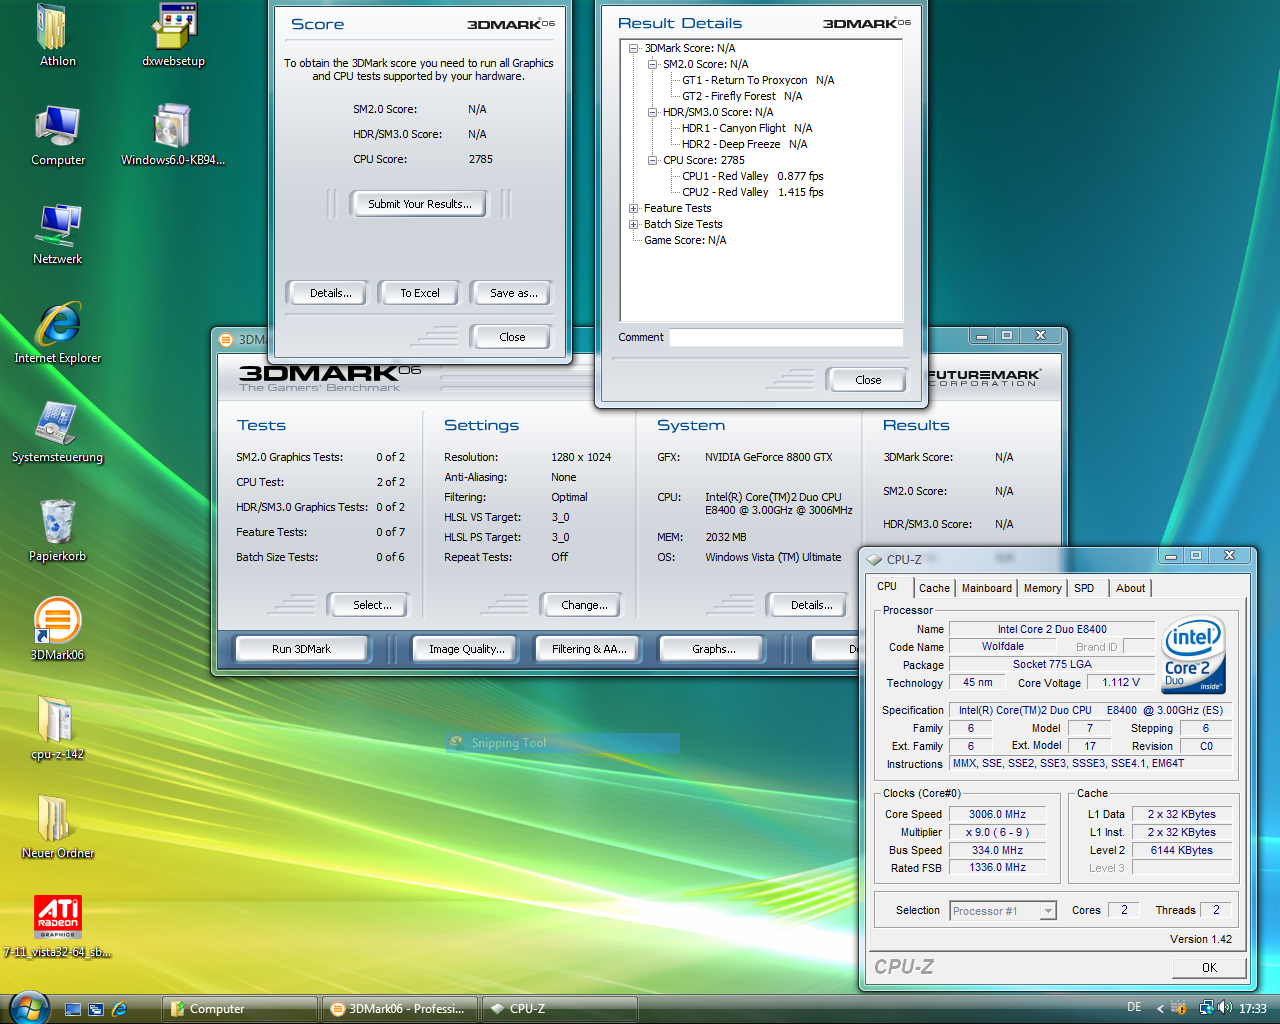Image resolution: width=1280 pixels, height=1024 pixels.
Task: Expand the Feature Tests tree node
Action: click(x=633, y=208)
